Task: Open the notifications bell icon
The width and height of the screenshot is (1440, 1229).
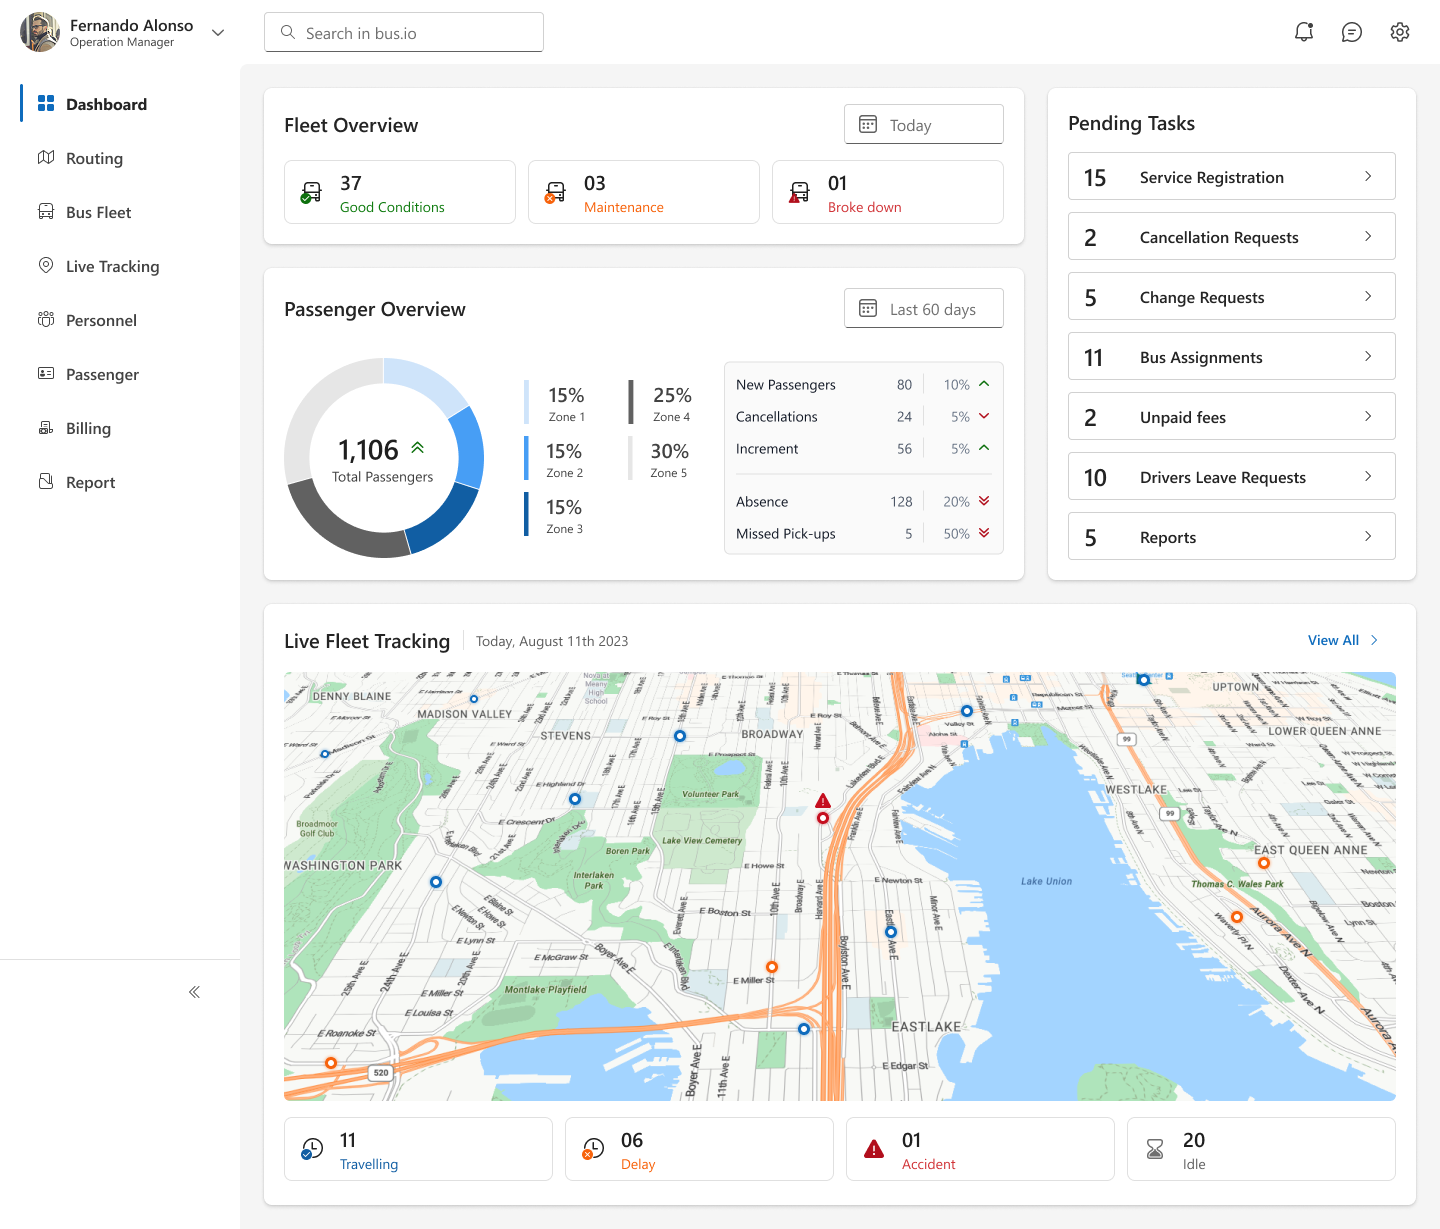Action: [1304, 32]
